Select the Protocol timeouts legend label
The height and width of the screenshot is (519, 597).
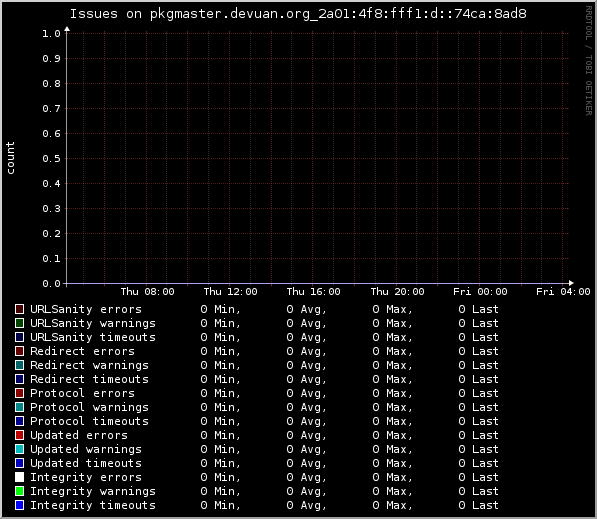pos(89,421)
